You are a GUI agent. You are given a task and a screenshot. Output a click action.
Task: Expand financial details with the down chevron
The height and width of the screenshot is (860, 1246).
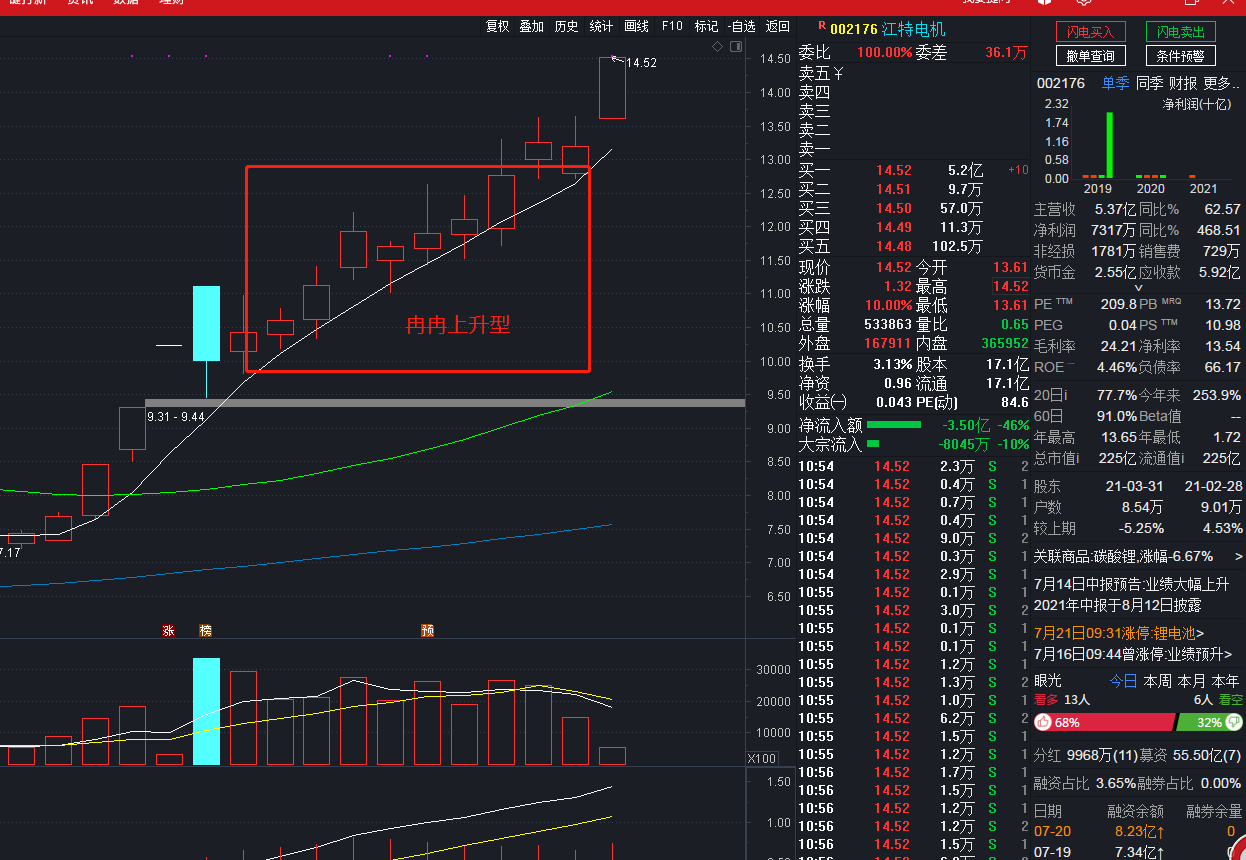[x=1138, y=288]
